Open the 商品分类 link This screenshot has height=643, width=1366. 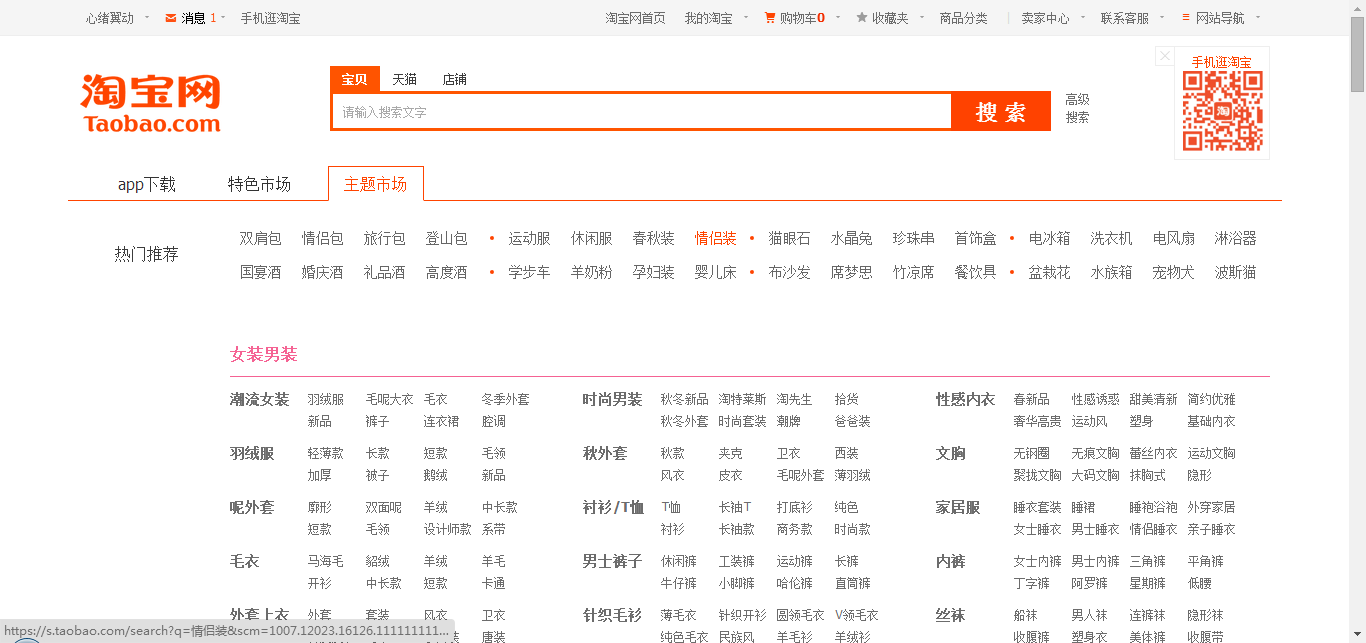click(x=963, y=18)
